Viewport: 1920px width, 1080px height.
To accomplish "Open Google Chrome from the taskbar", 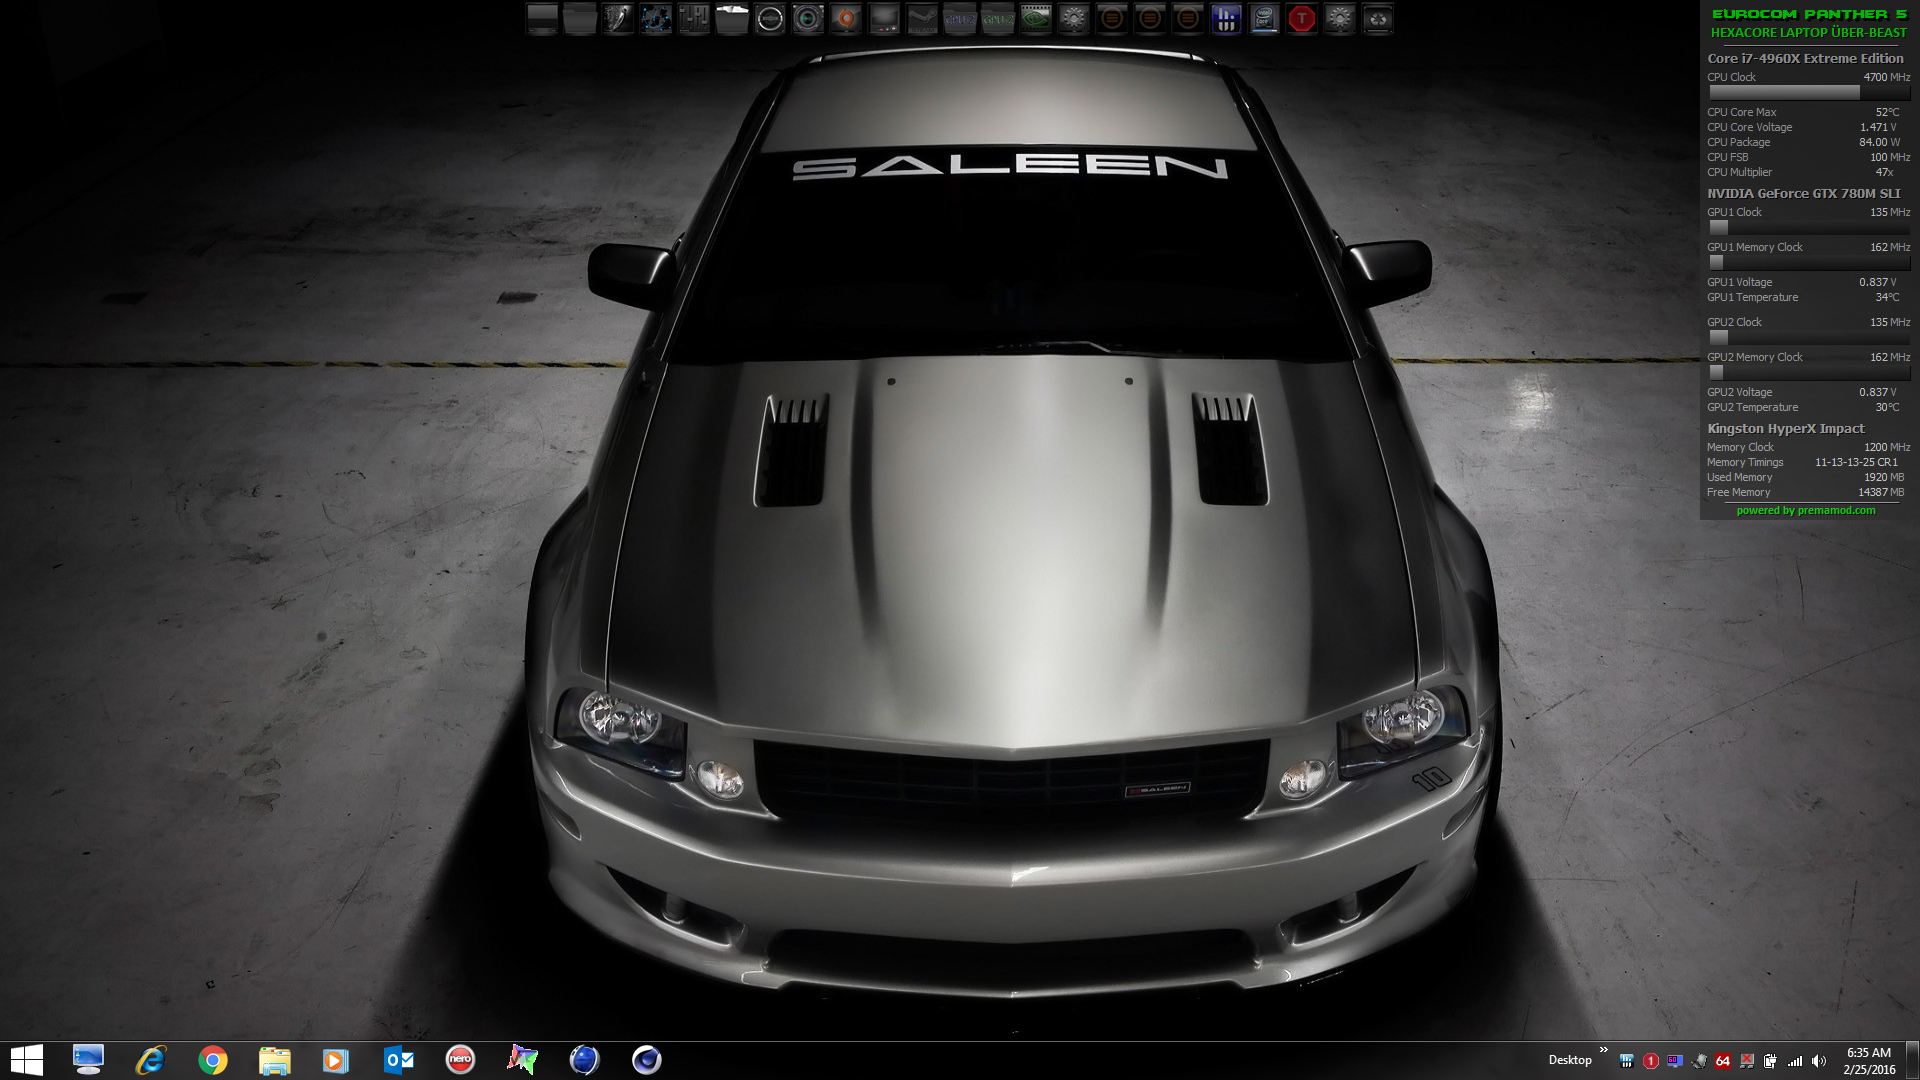I will pyautogui.click(x=212, y=1060).
